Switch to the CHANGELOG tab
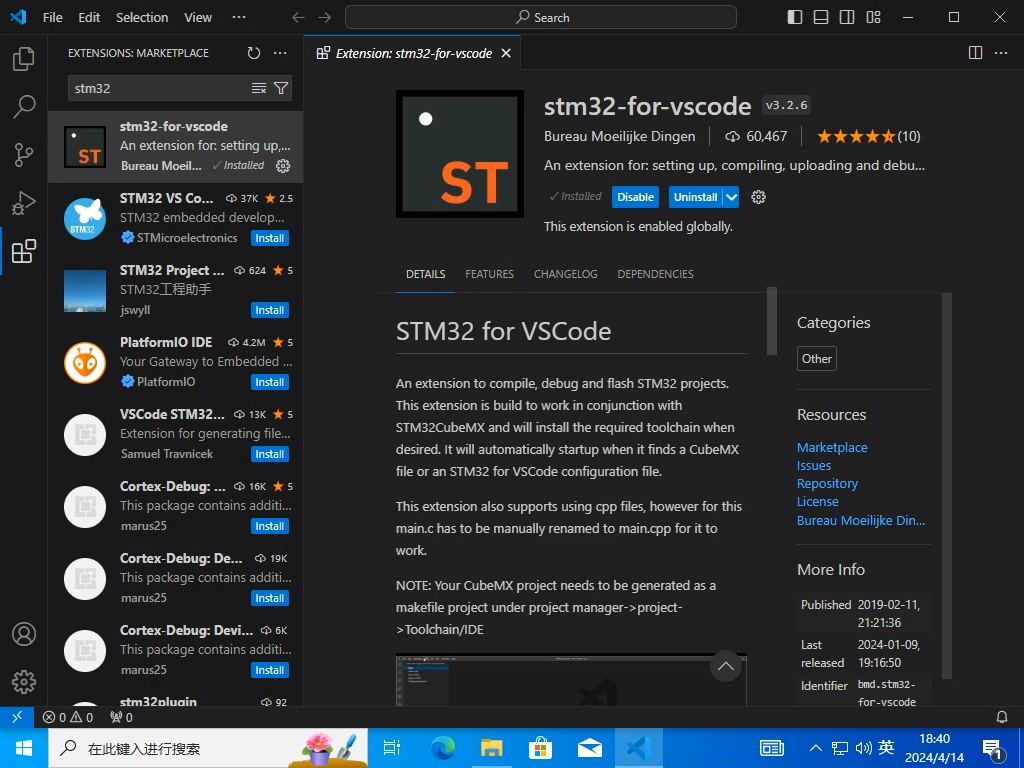1024x768 pixels. (x=565, y=274)
